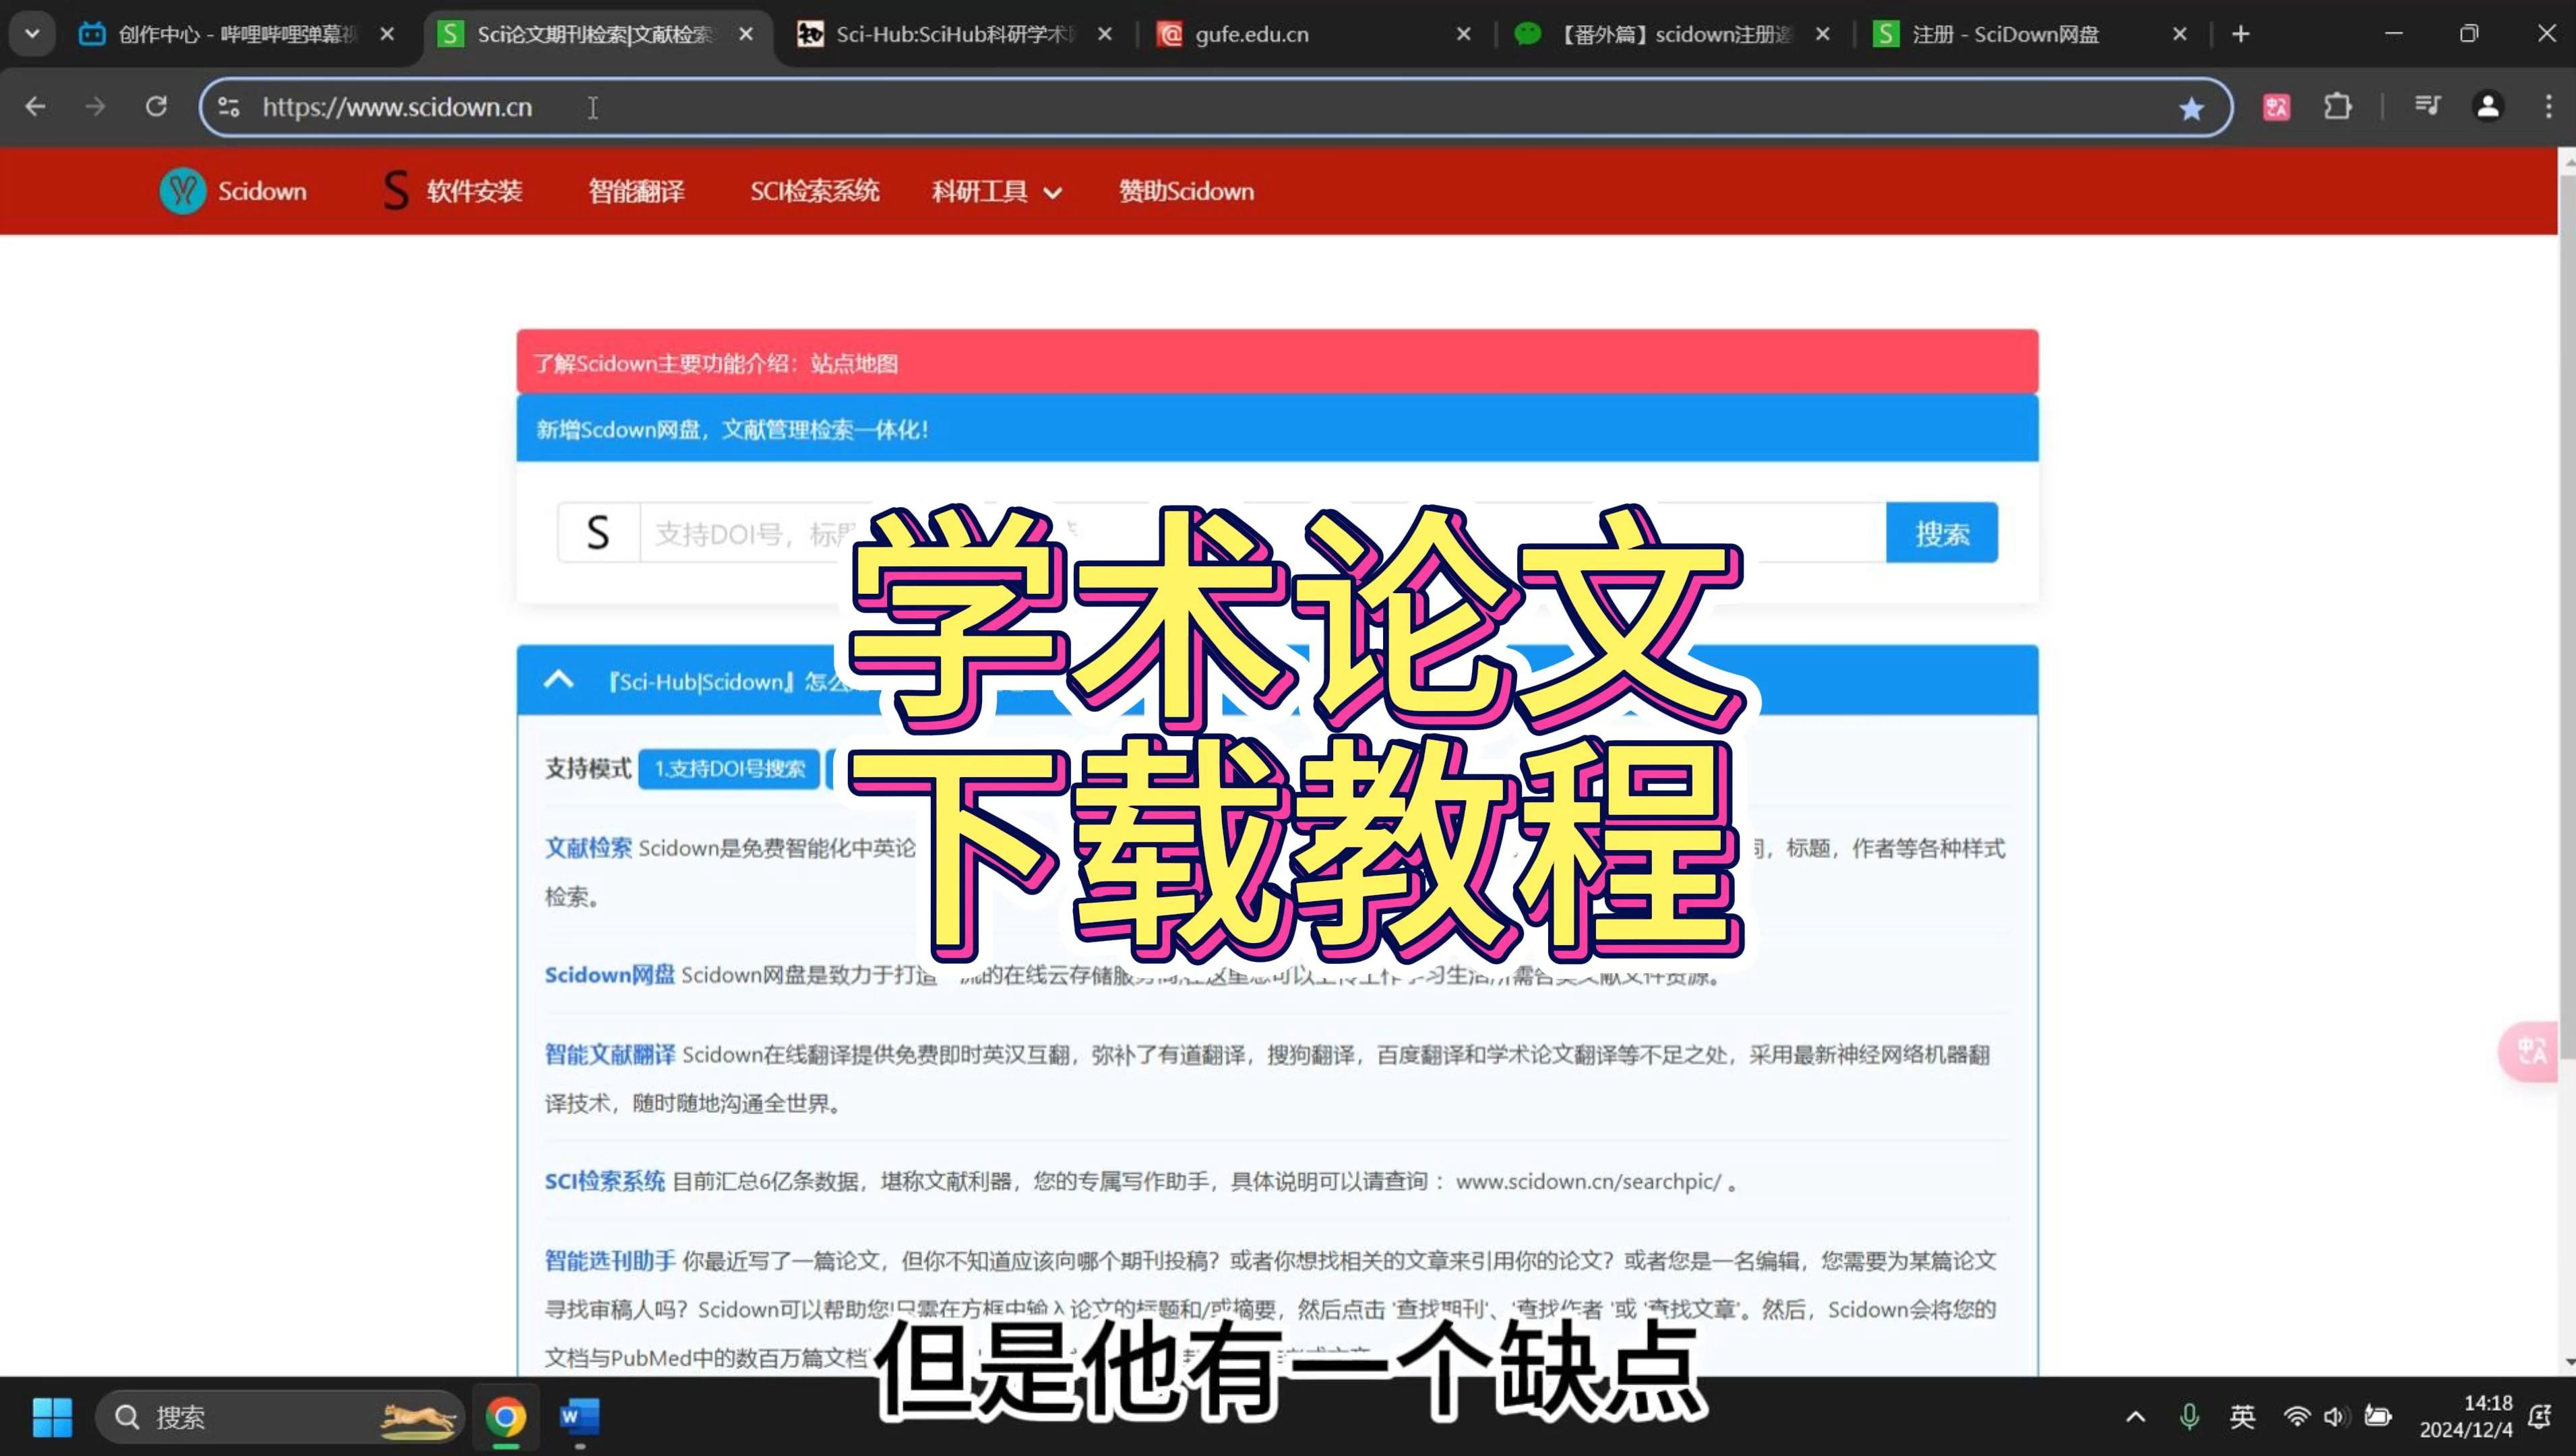The width and height of the screenshot is (2576, 1456).
Task: Open 智能翻译 in the navigation bar
Action: pos(636,191)
